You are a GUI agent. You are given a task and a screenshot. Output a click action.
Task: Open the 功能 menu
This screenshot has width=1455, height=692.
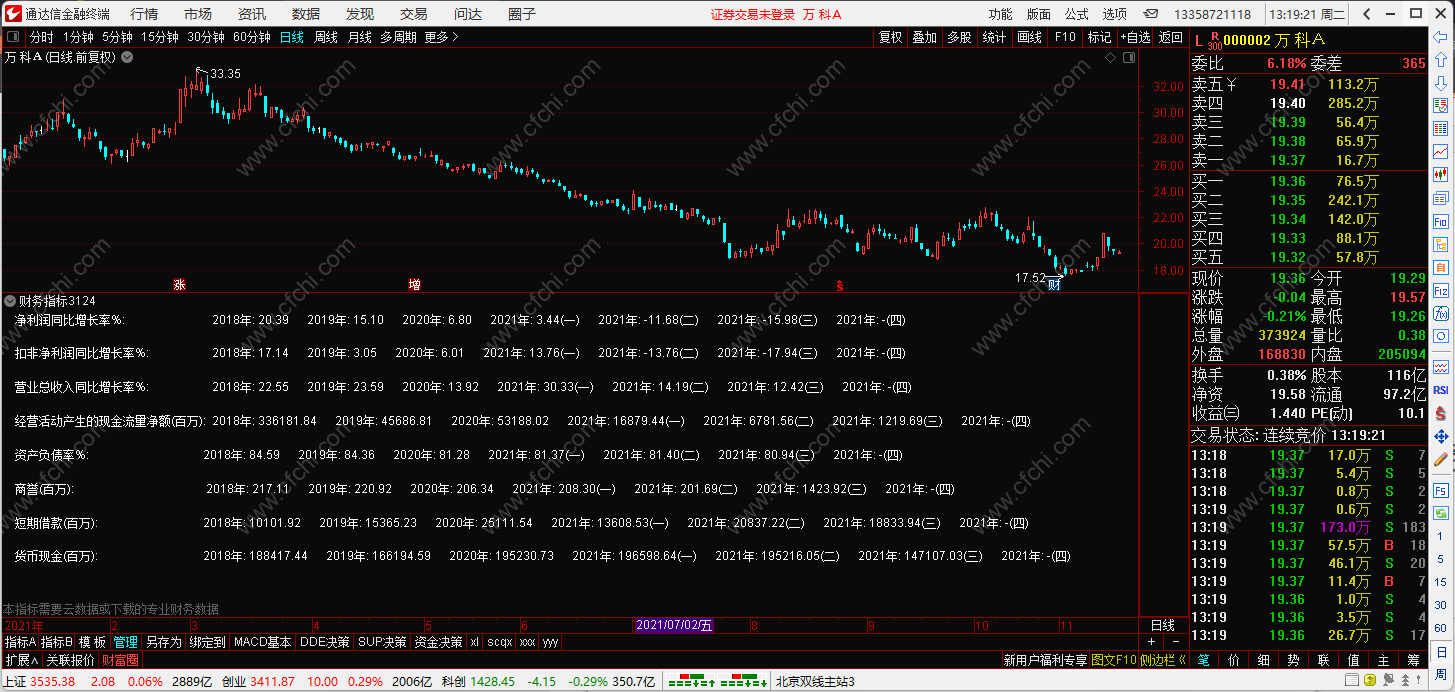[1000, 14]
